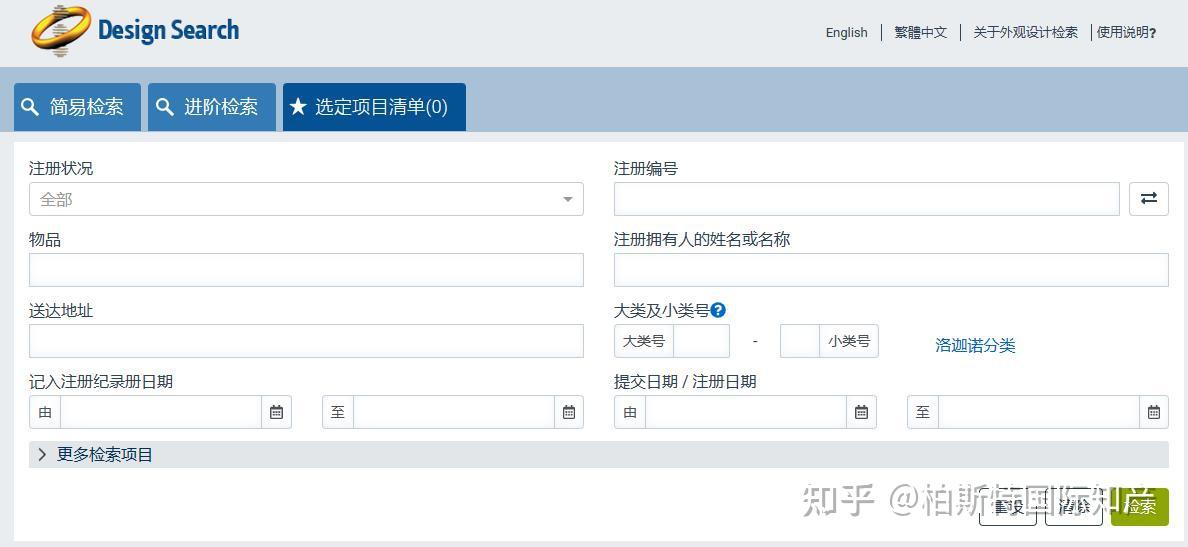Open the 使用说明 help link
The width and height of the screenshot is (1188, 547).
[x=1126, y=33]
